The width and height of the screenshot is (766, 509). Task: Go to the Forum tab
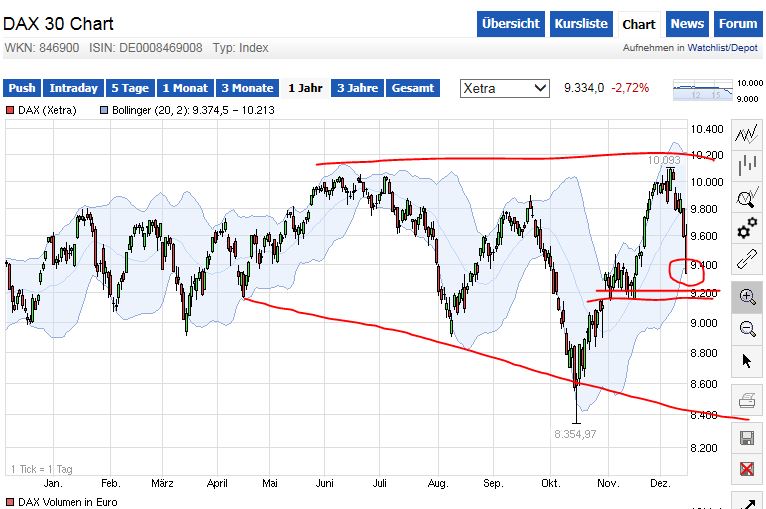click(x=738, y=24)
